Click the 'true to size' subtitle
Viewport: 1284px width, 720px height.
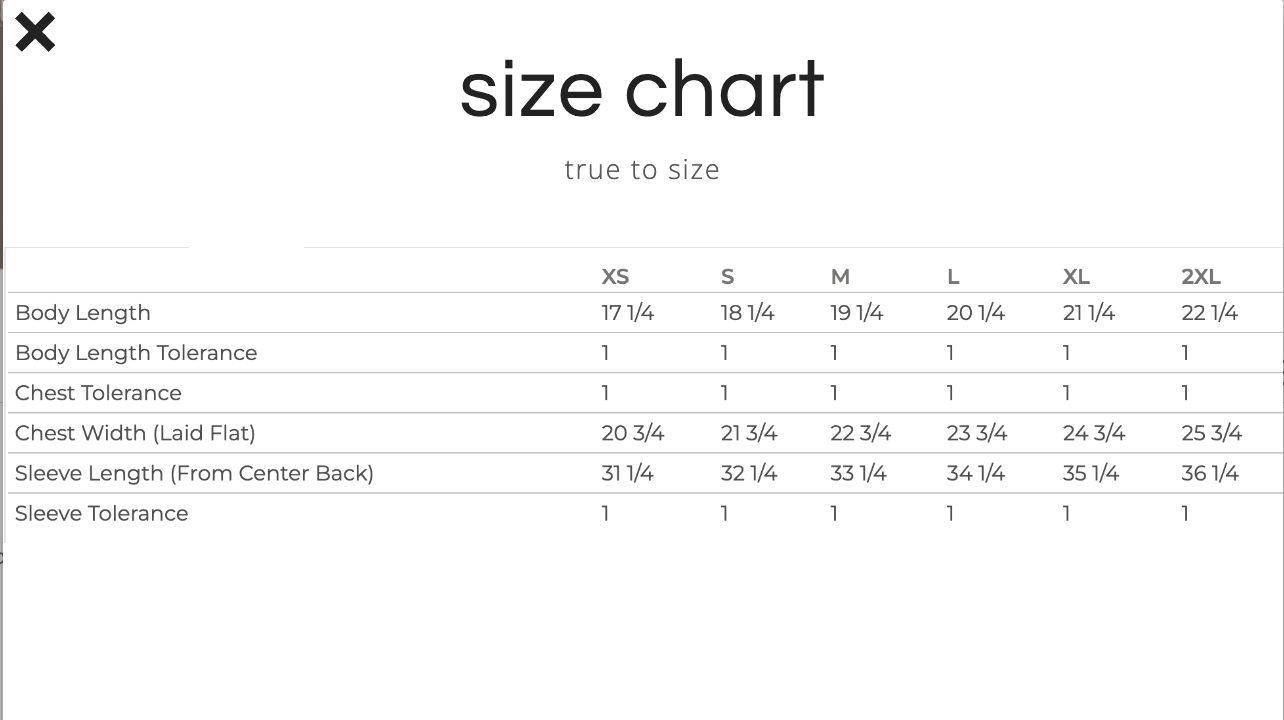[x=641, y=170]
